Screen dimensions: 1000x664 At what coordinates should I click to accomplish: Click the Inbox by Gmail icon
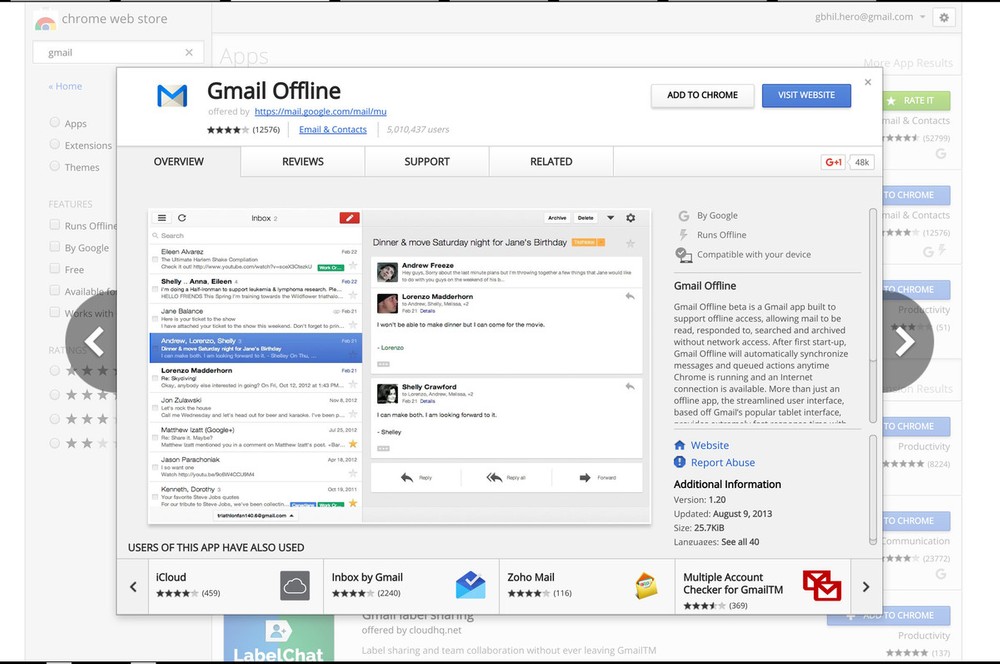(470, 585)
